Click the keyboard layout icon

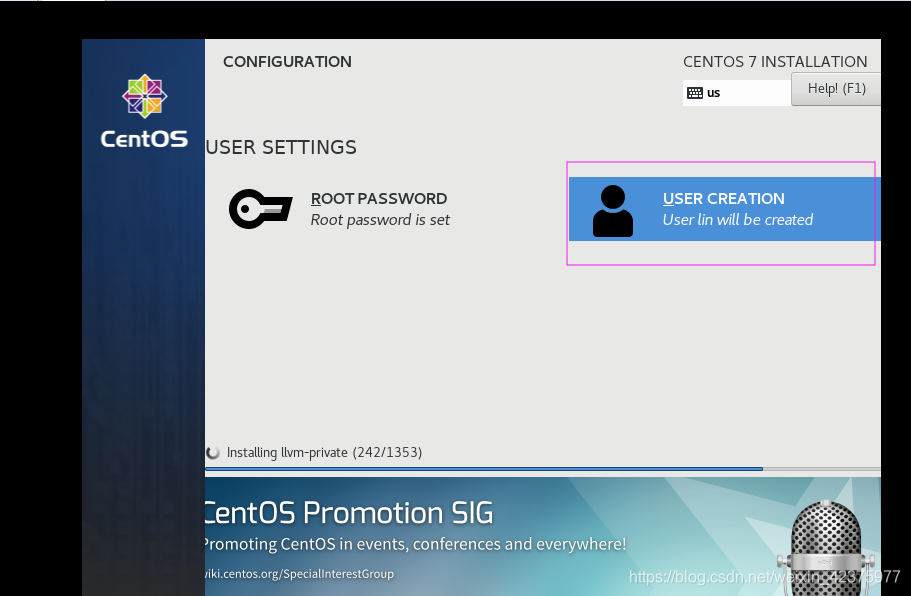(x=695, y=93)
